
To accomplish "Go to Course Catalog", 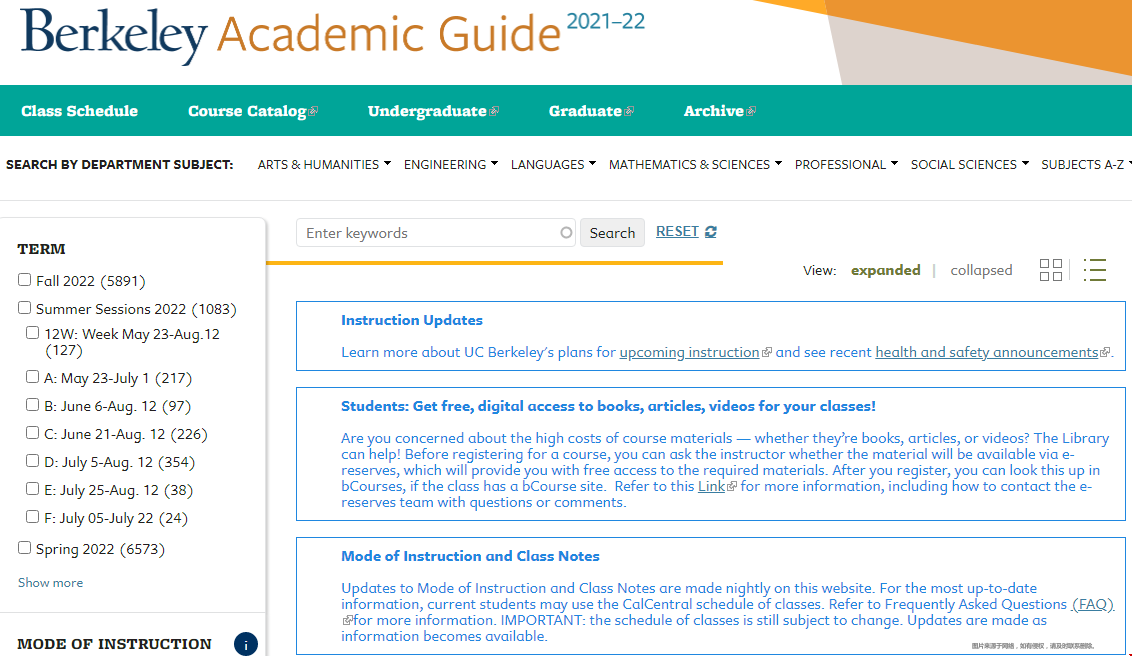I will click(253, 111).
